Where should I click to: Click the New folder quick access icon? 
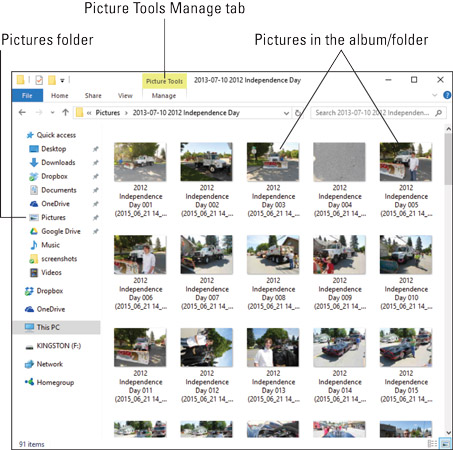coord(52,80)
